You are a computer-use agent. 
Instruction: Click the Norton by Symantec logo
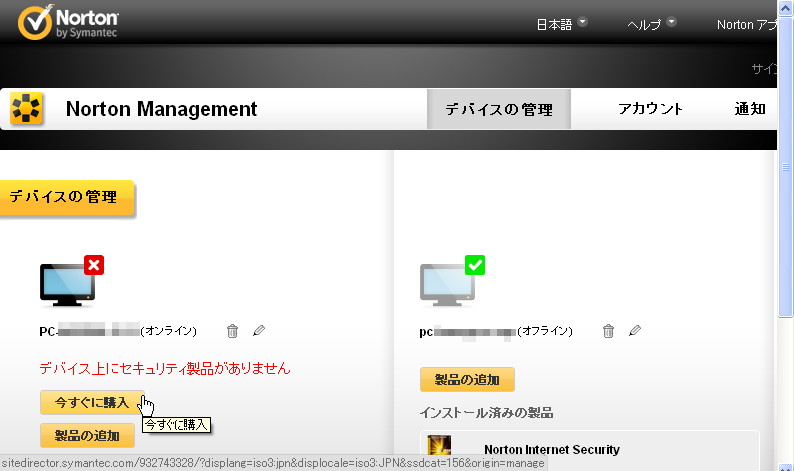click(x=68, y=22)
